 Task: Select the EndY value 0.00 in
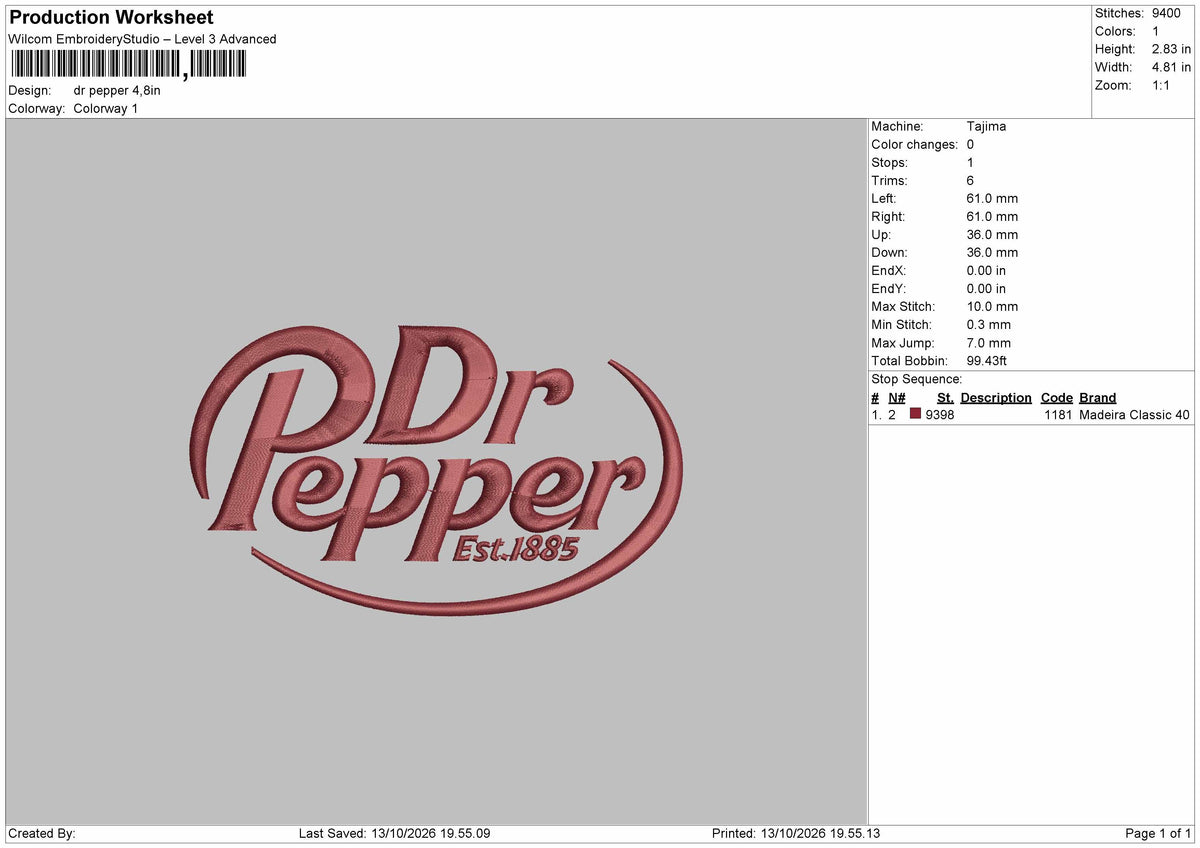[986, 288]
